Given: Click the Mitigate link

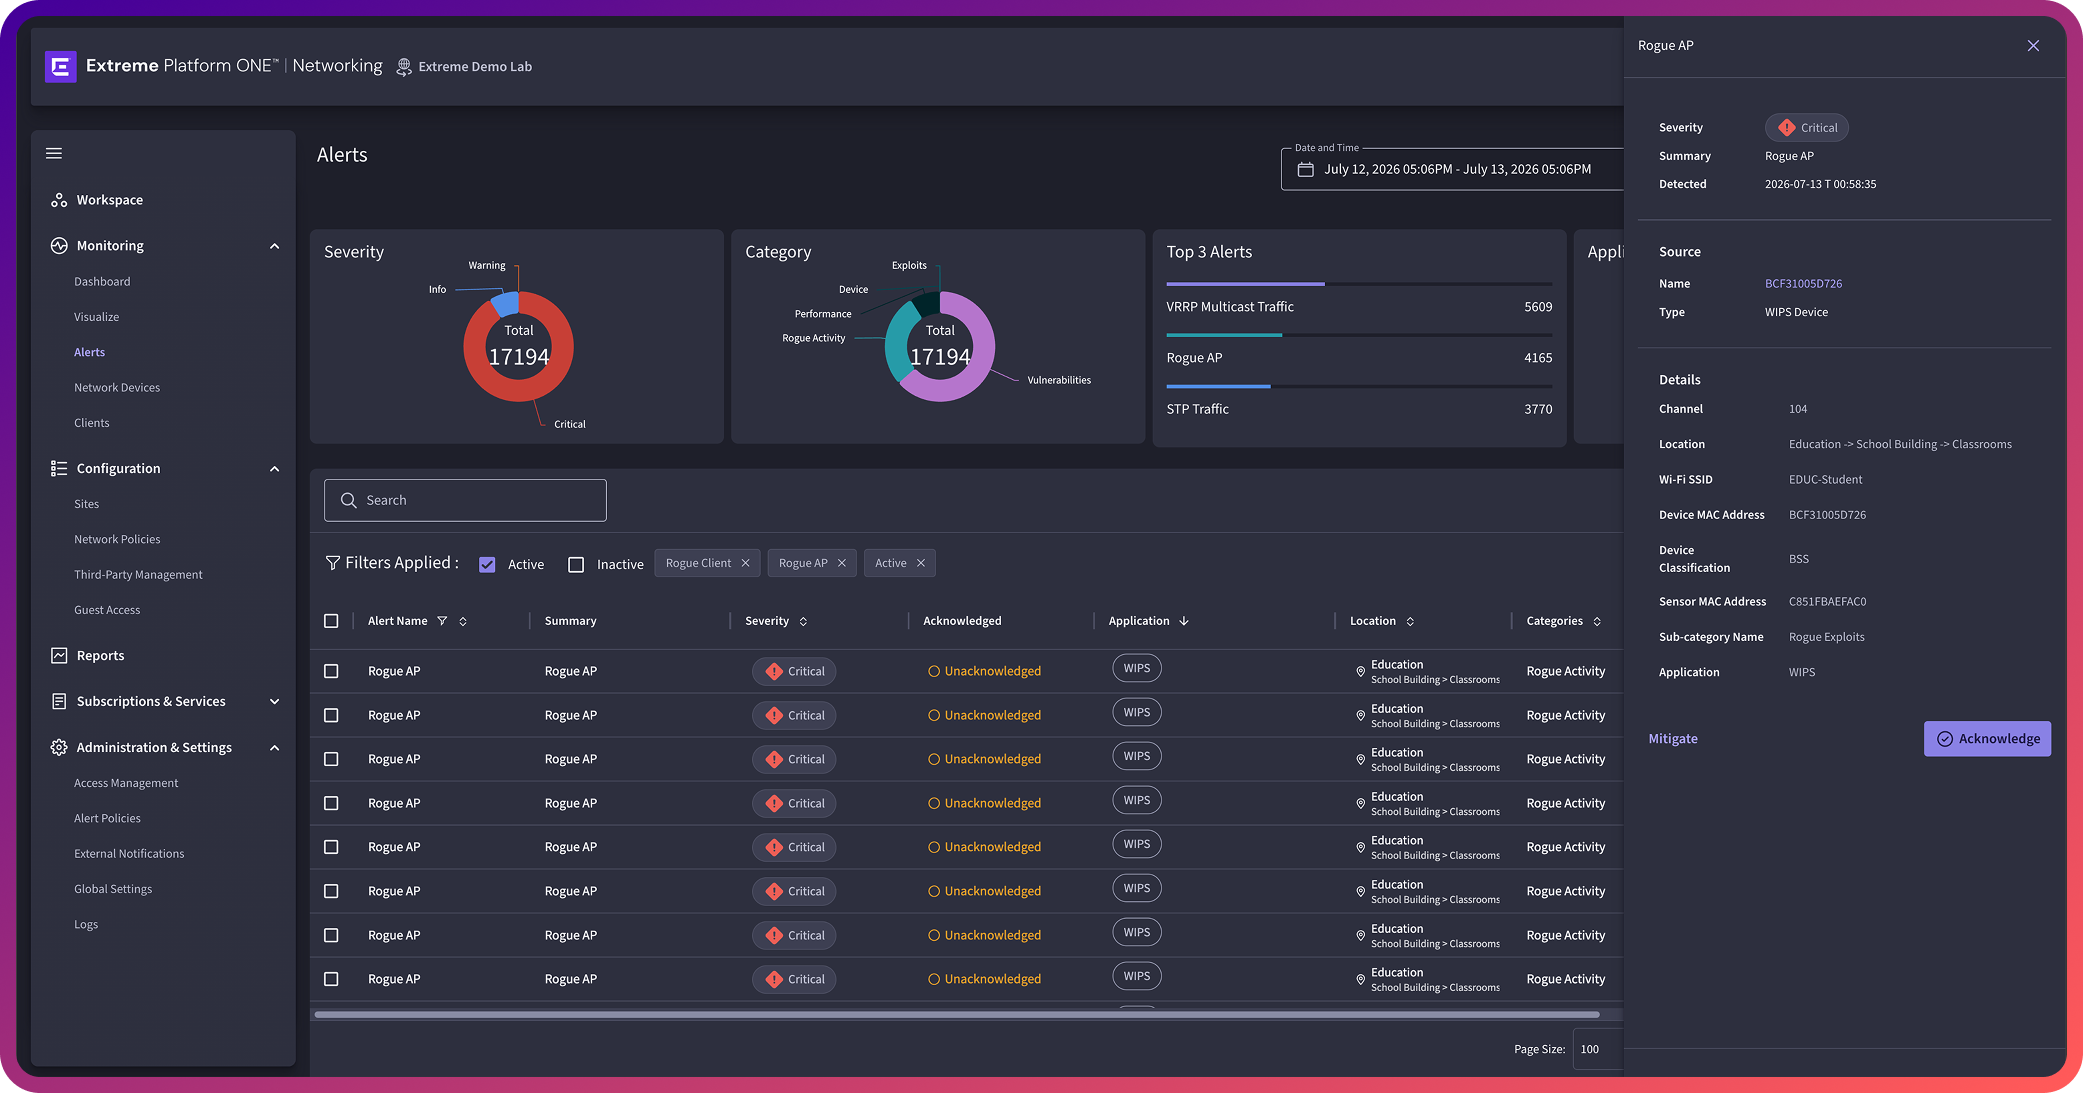Looking at the screenshot, I should coord(1673,739).
